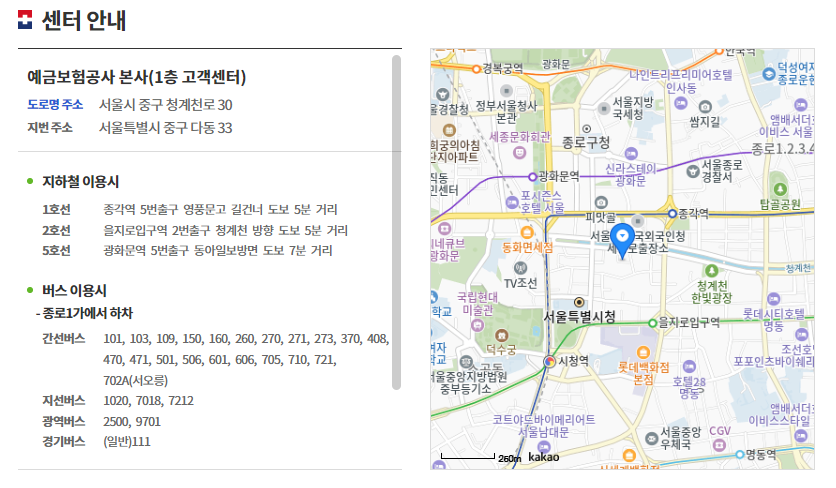The width and height of the screenshot is (836, 488).
Task: Select the 시청역 station marker
Action: pyautogui.click(x=549, y=362)
